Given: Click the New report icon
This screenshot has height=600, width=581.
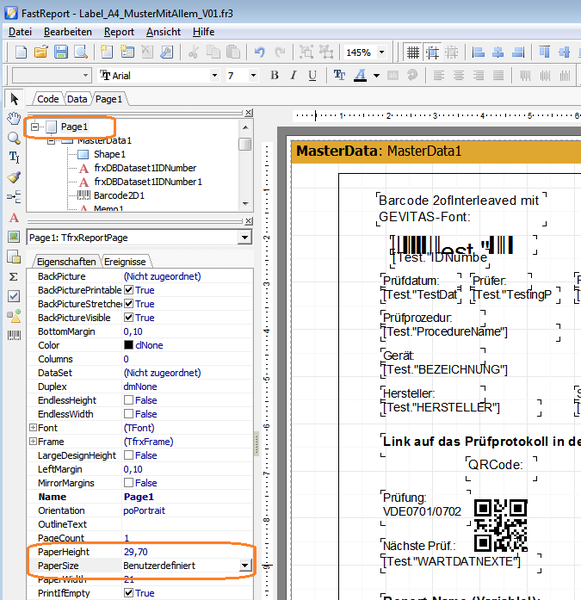Looking at the screenshot, I should tap(21, 52).
